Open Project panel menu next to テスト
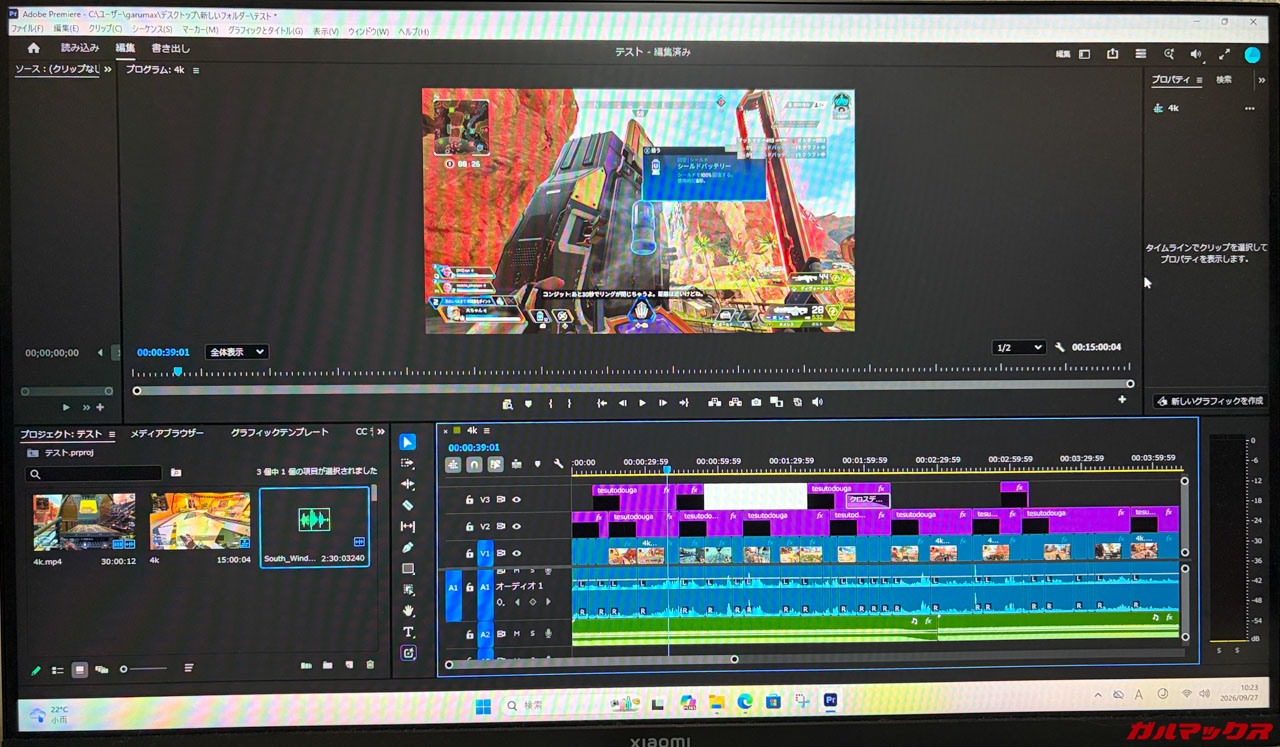This screenshot has width=1280, height=747. tap(112, 434)
